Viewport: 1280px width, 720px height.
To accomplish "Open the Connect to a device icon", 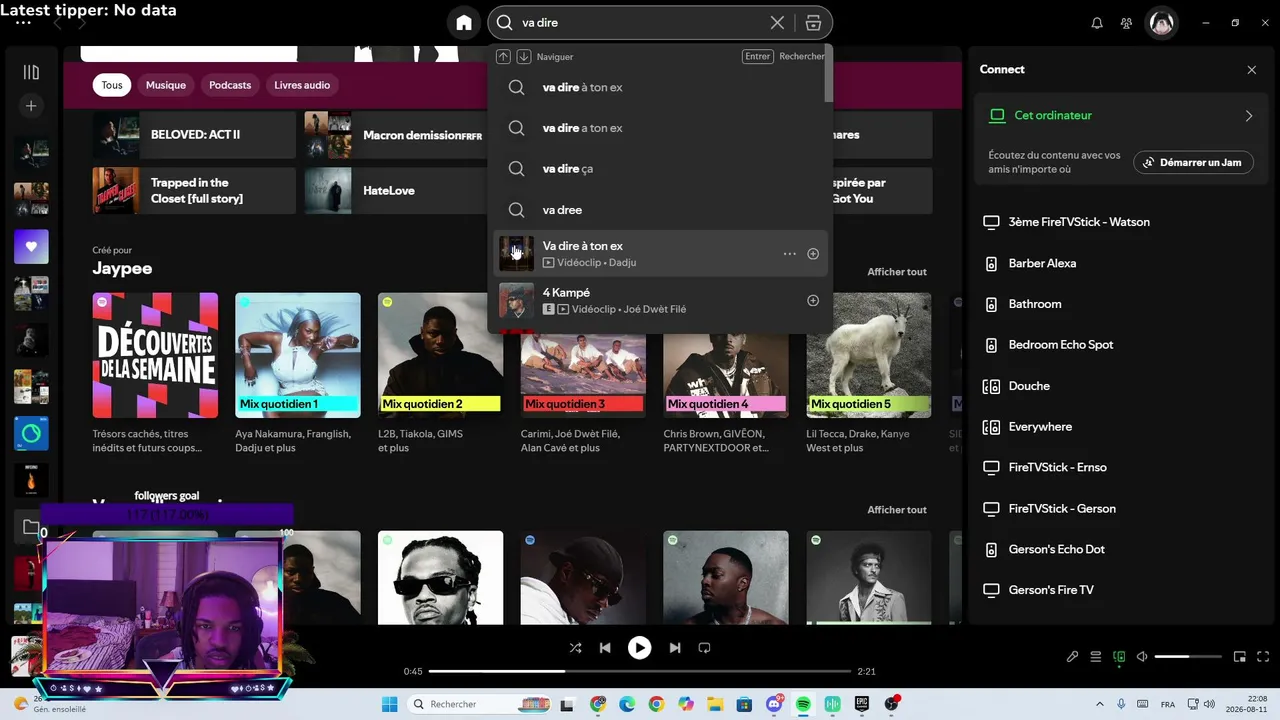I will (x=1119, y=657).
